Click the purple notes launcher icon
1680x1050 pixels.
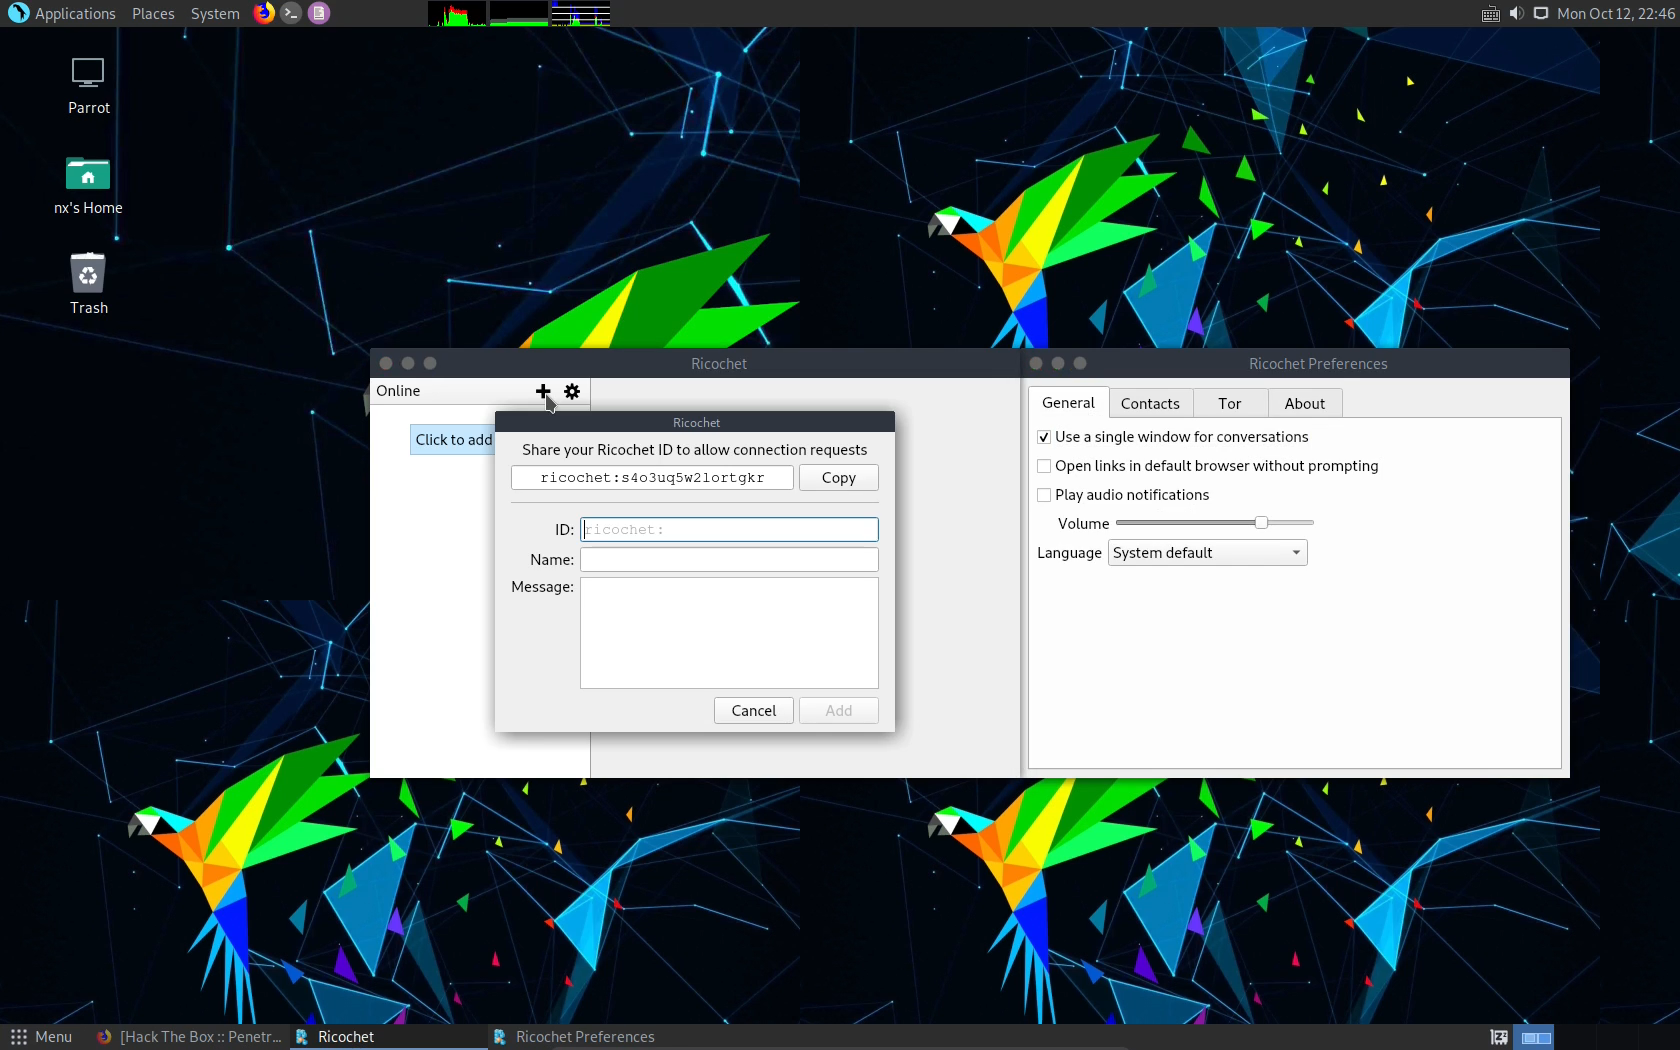click(319, 13)
